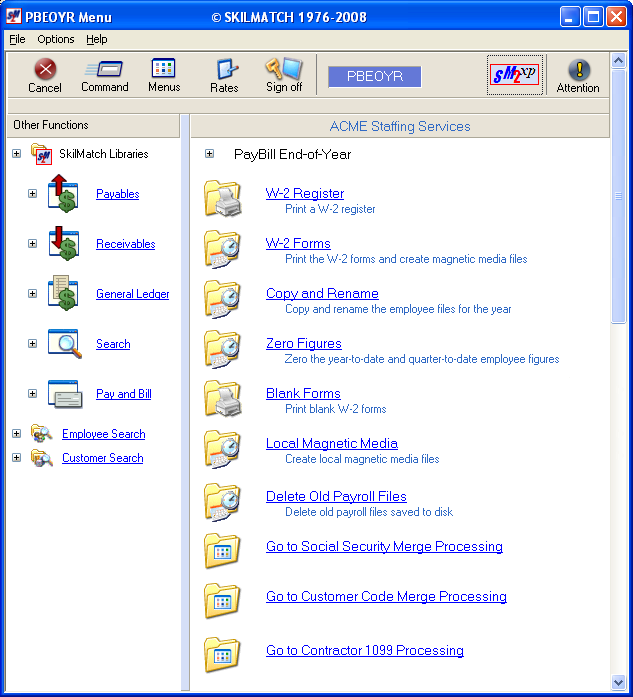Click the Zero Figures folder icon

(x=223, y=349)
